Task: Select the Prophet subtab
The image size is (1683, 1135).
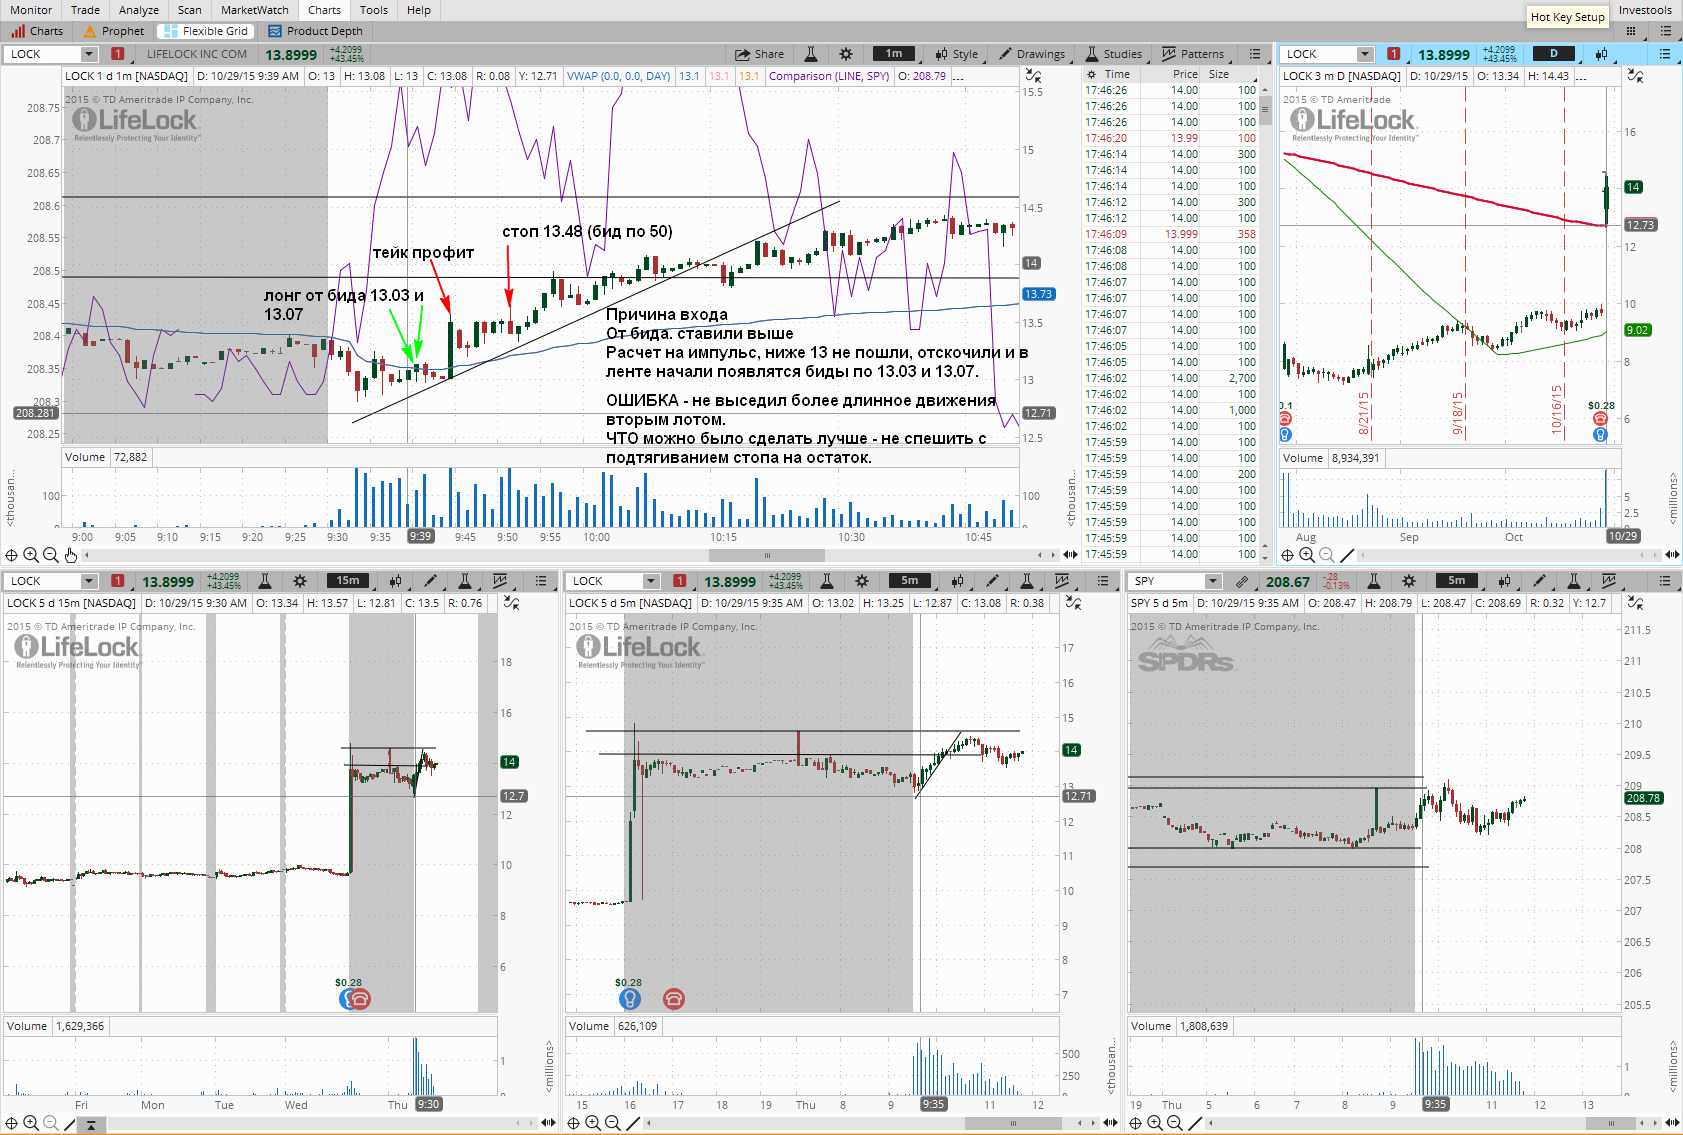Action: pyautogui.click(x=114, y=31)
